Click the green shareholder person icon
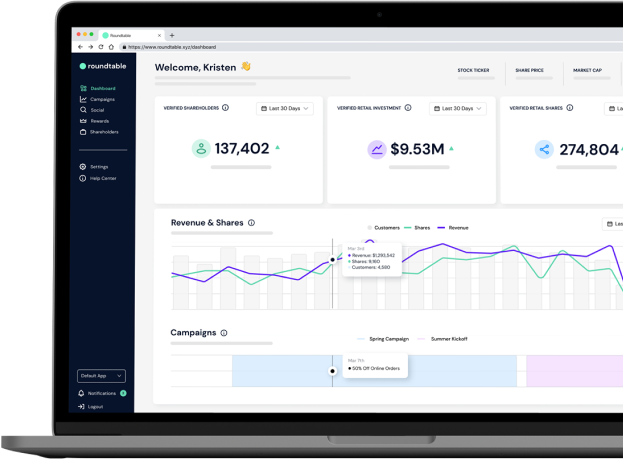 tap(201, 149)
